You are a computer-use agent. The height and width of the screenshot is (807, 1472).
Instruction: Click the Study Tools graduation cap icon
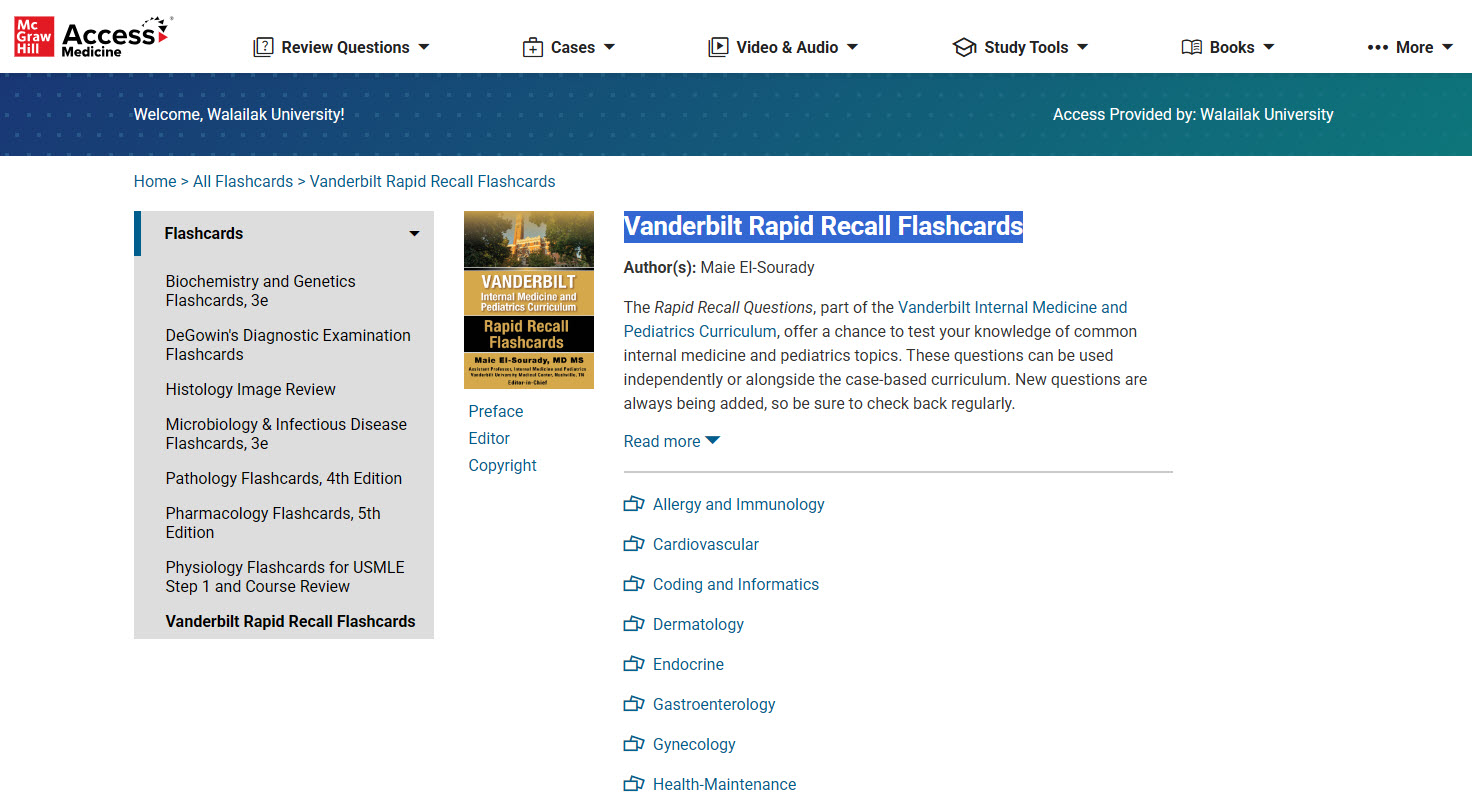(x=964, y=47)
